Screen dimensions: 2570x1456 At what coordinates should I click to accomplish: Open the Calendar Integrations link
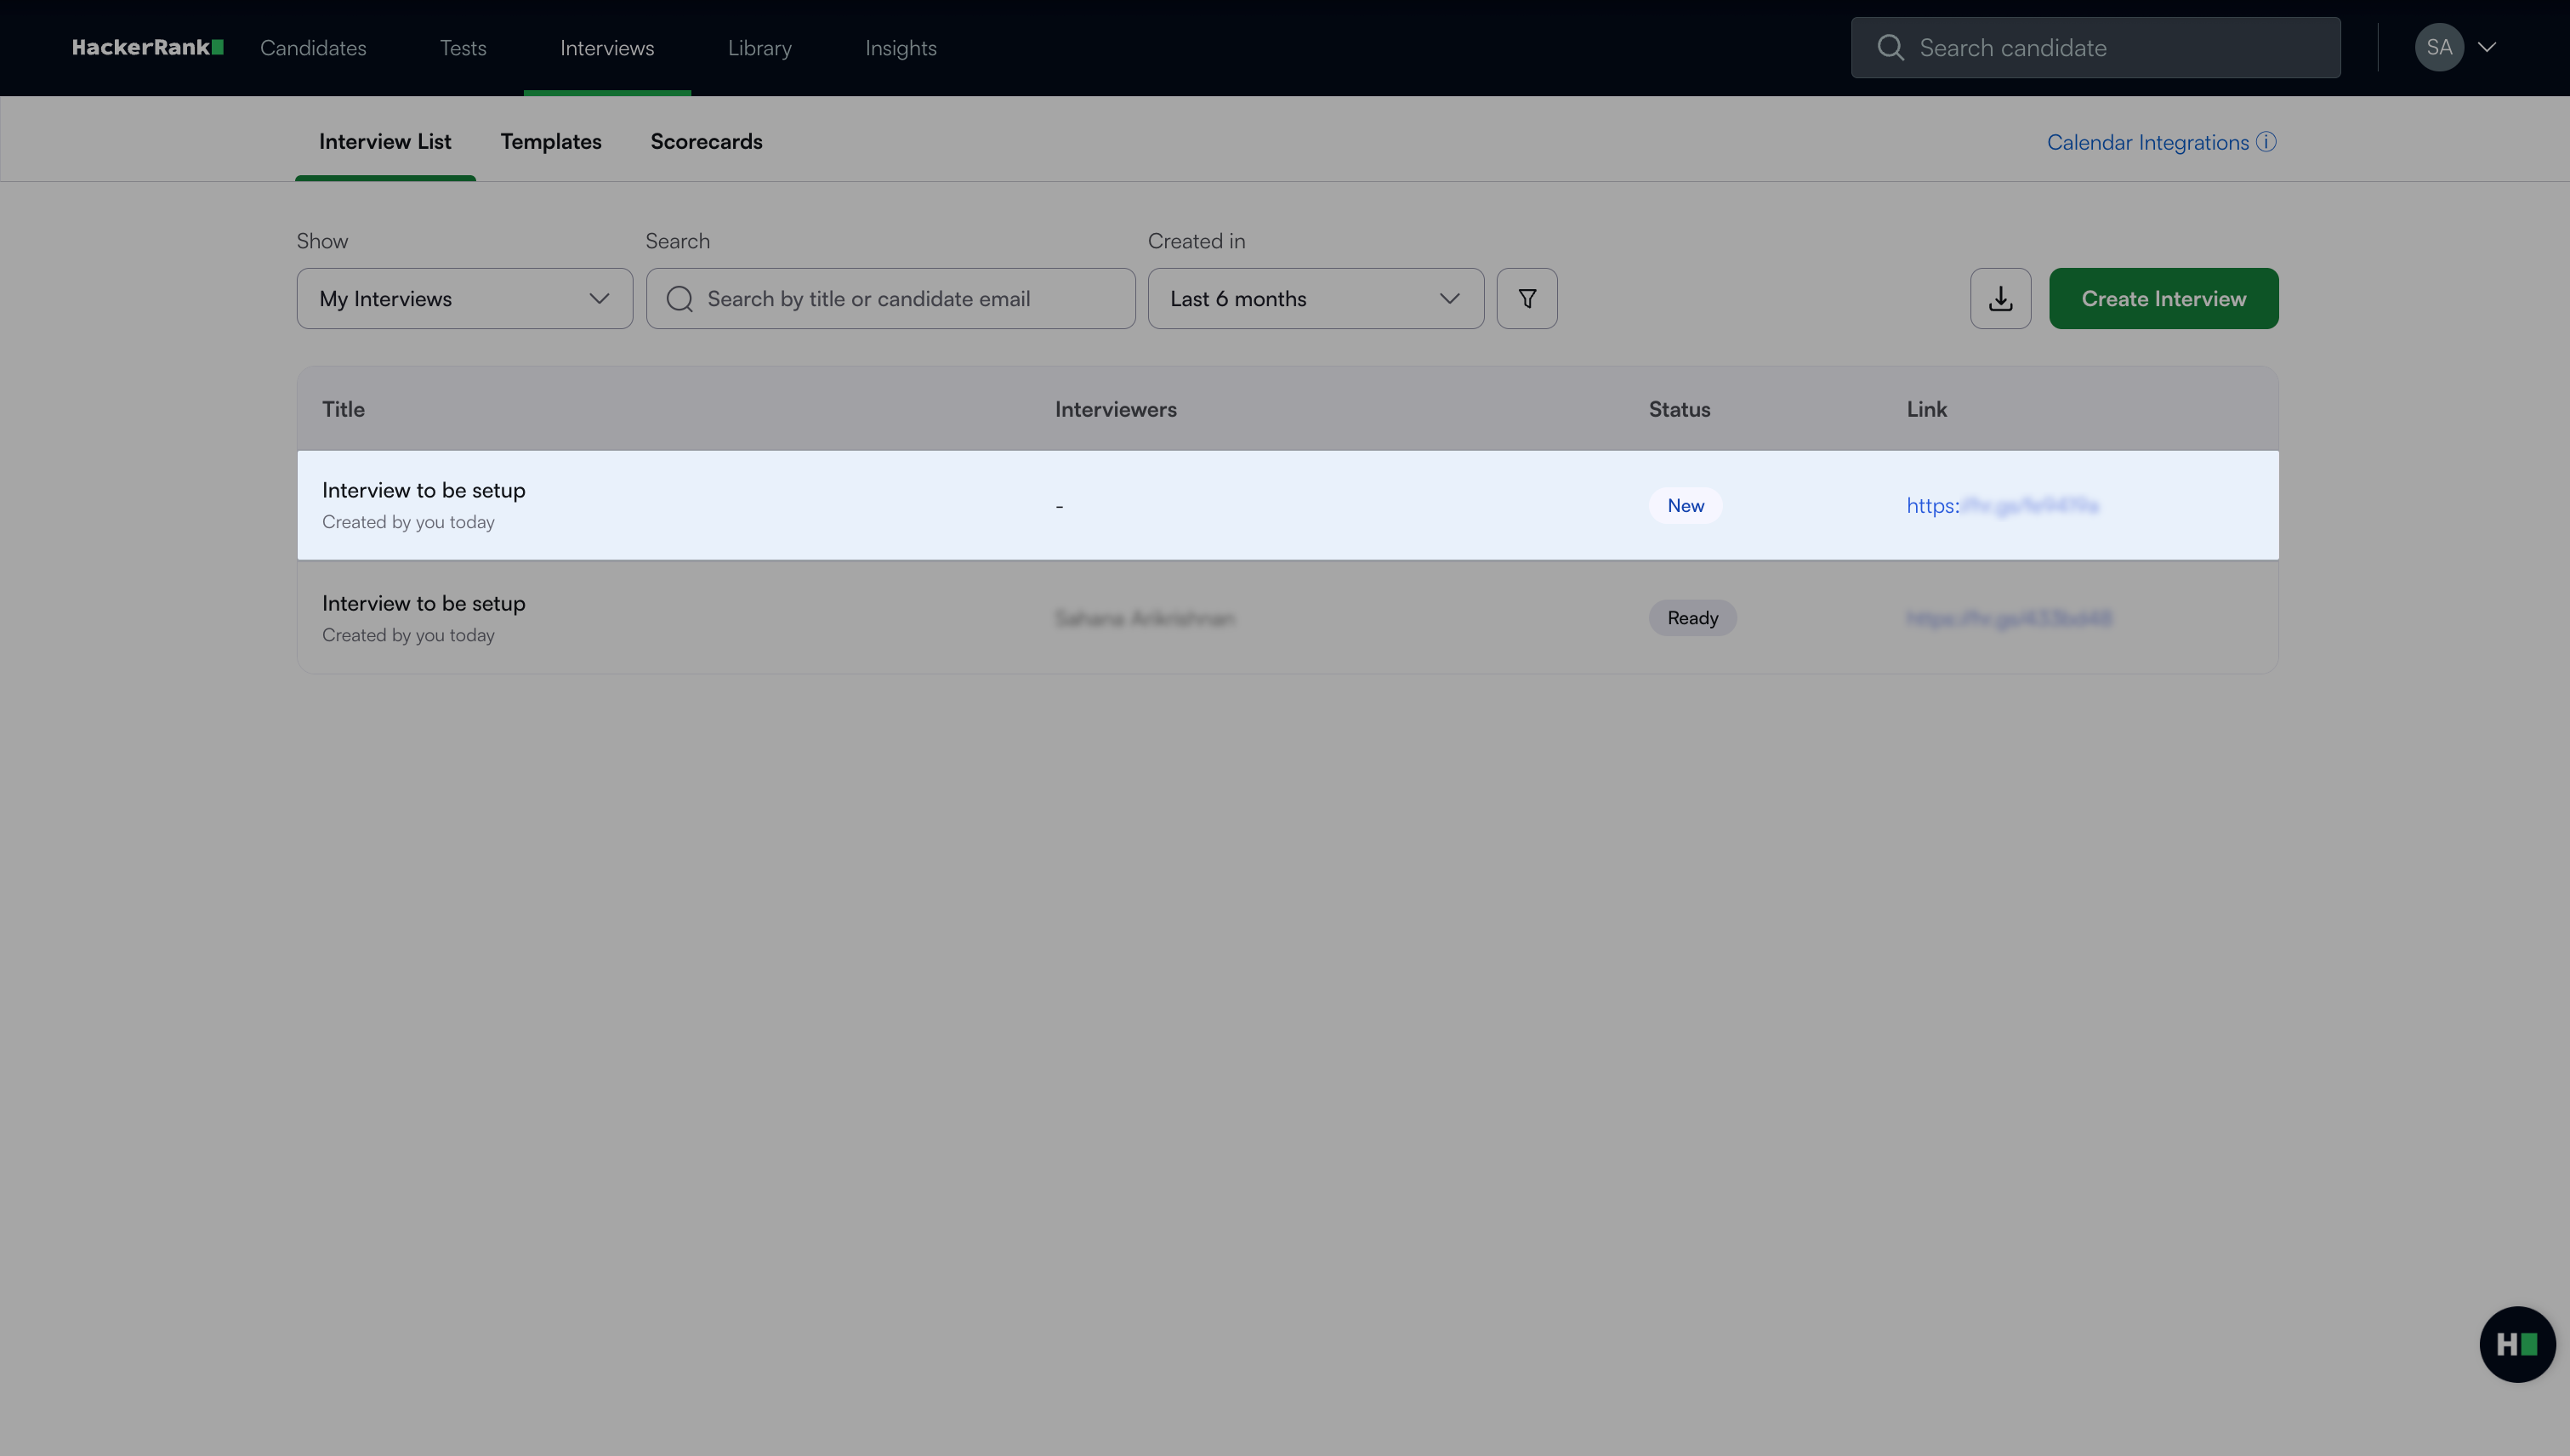[2147, 142]
